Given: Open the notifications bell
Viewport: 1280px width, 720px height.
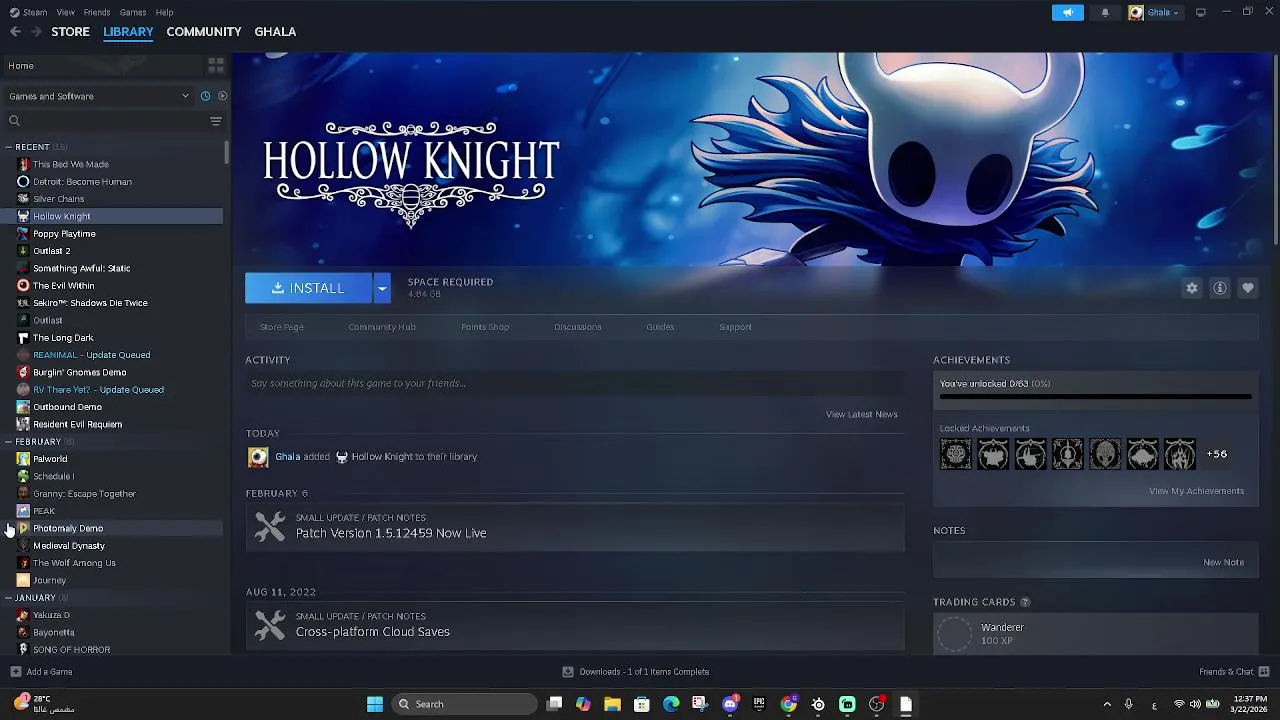Looking at the screenshot, I should (x=1105, y=13).
